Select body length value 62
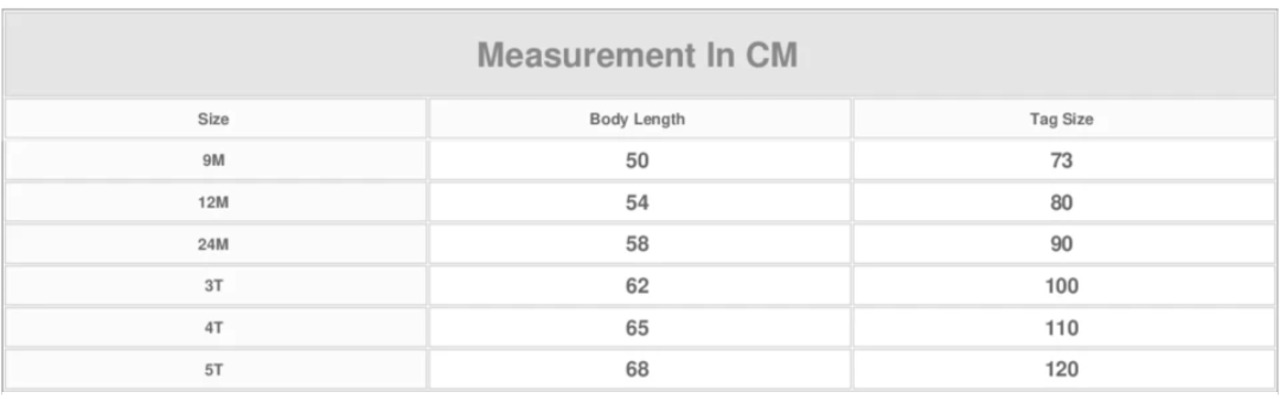Image resolution: width=1280 pixels, height=399 pixels. 637,286
